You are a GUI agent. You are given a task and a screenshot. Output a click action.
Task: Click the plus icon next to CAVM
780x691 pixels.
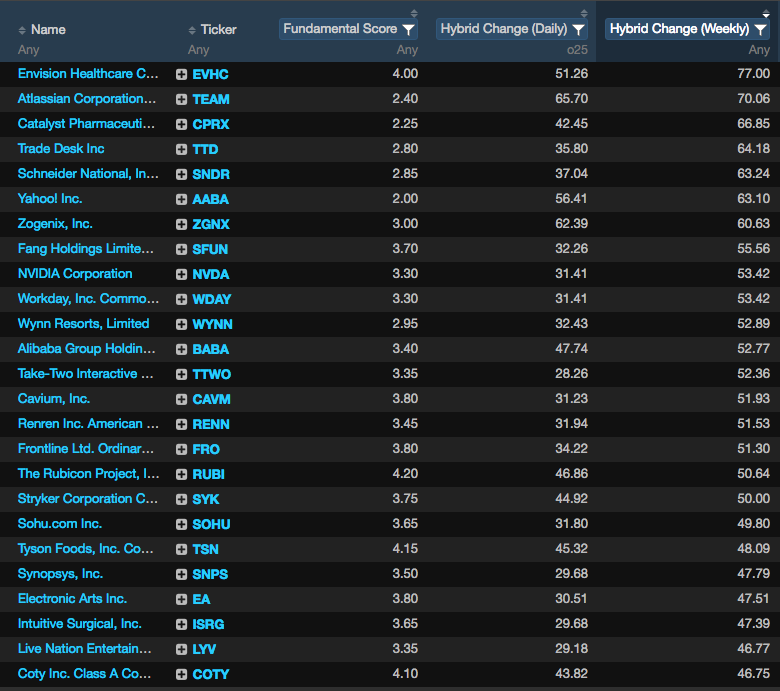(x=182, y=399)
